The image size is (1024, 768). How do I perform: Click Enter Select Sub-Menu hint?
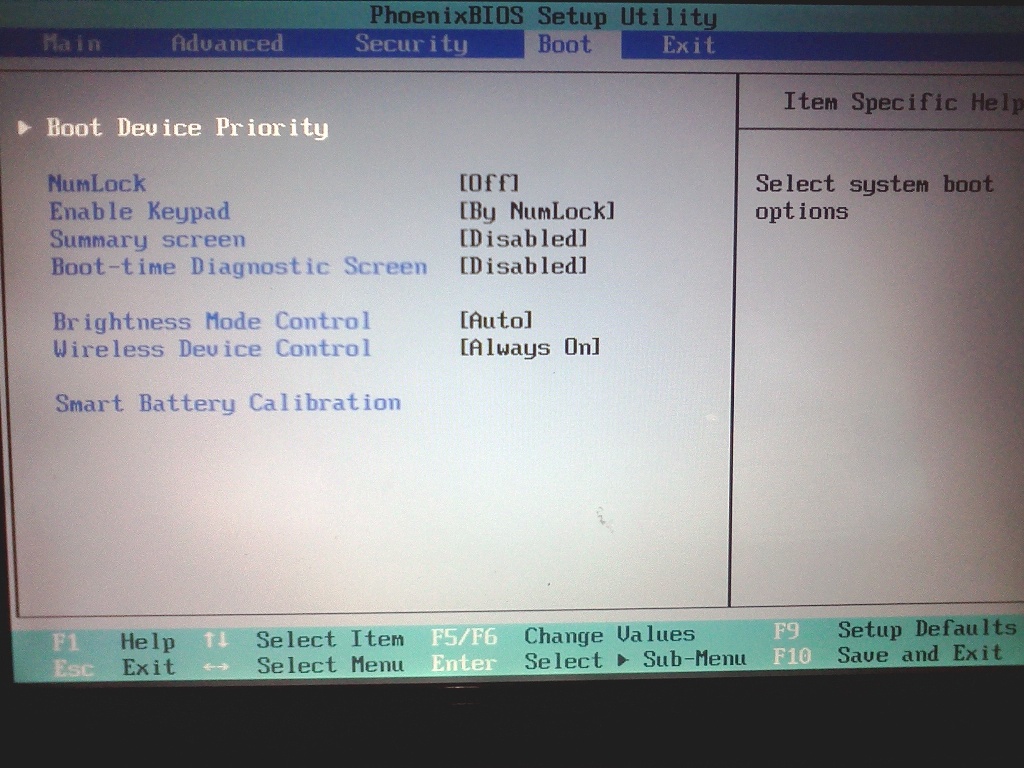pos(588,662)
